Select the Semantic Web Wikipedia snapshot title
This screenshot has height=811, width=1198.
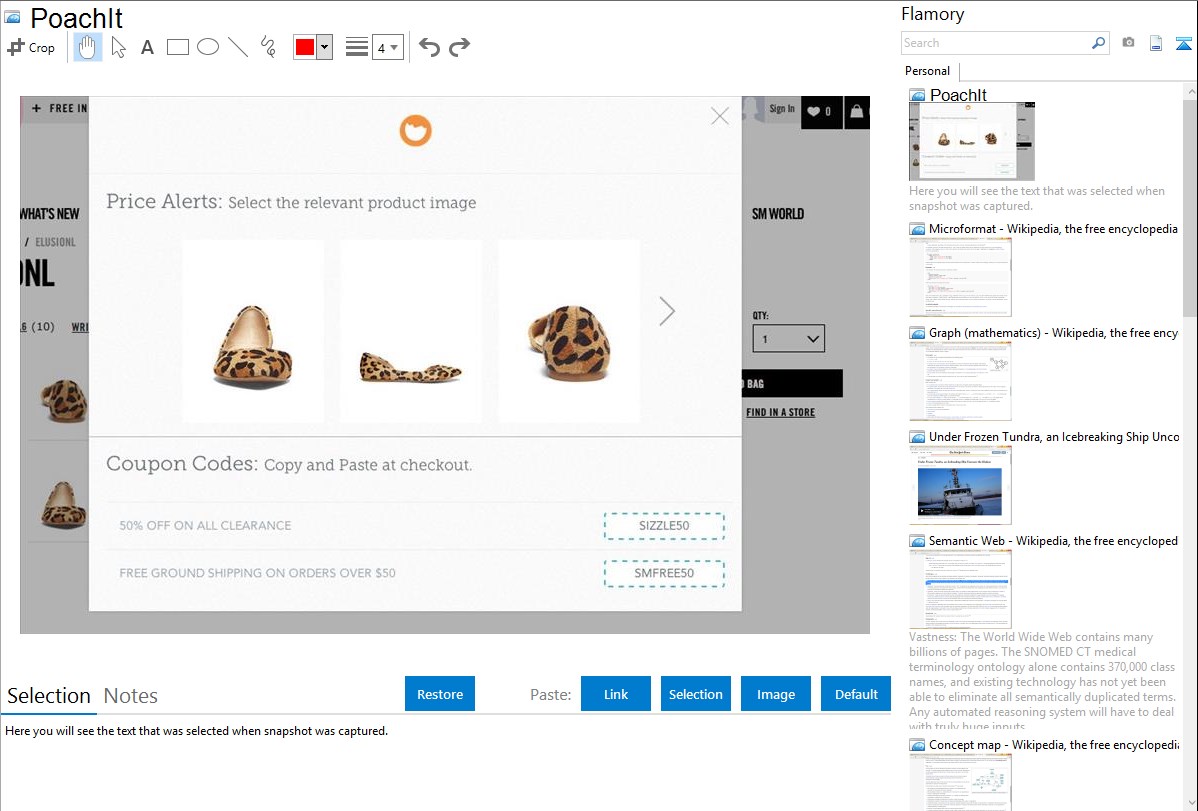[x=1054, y=540]
